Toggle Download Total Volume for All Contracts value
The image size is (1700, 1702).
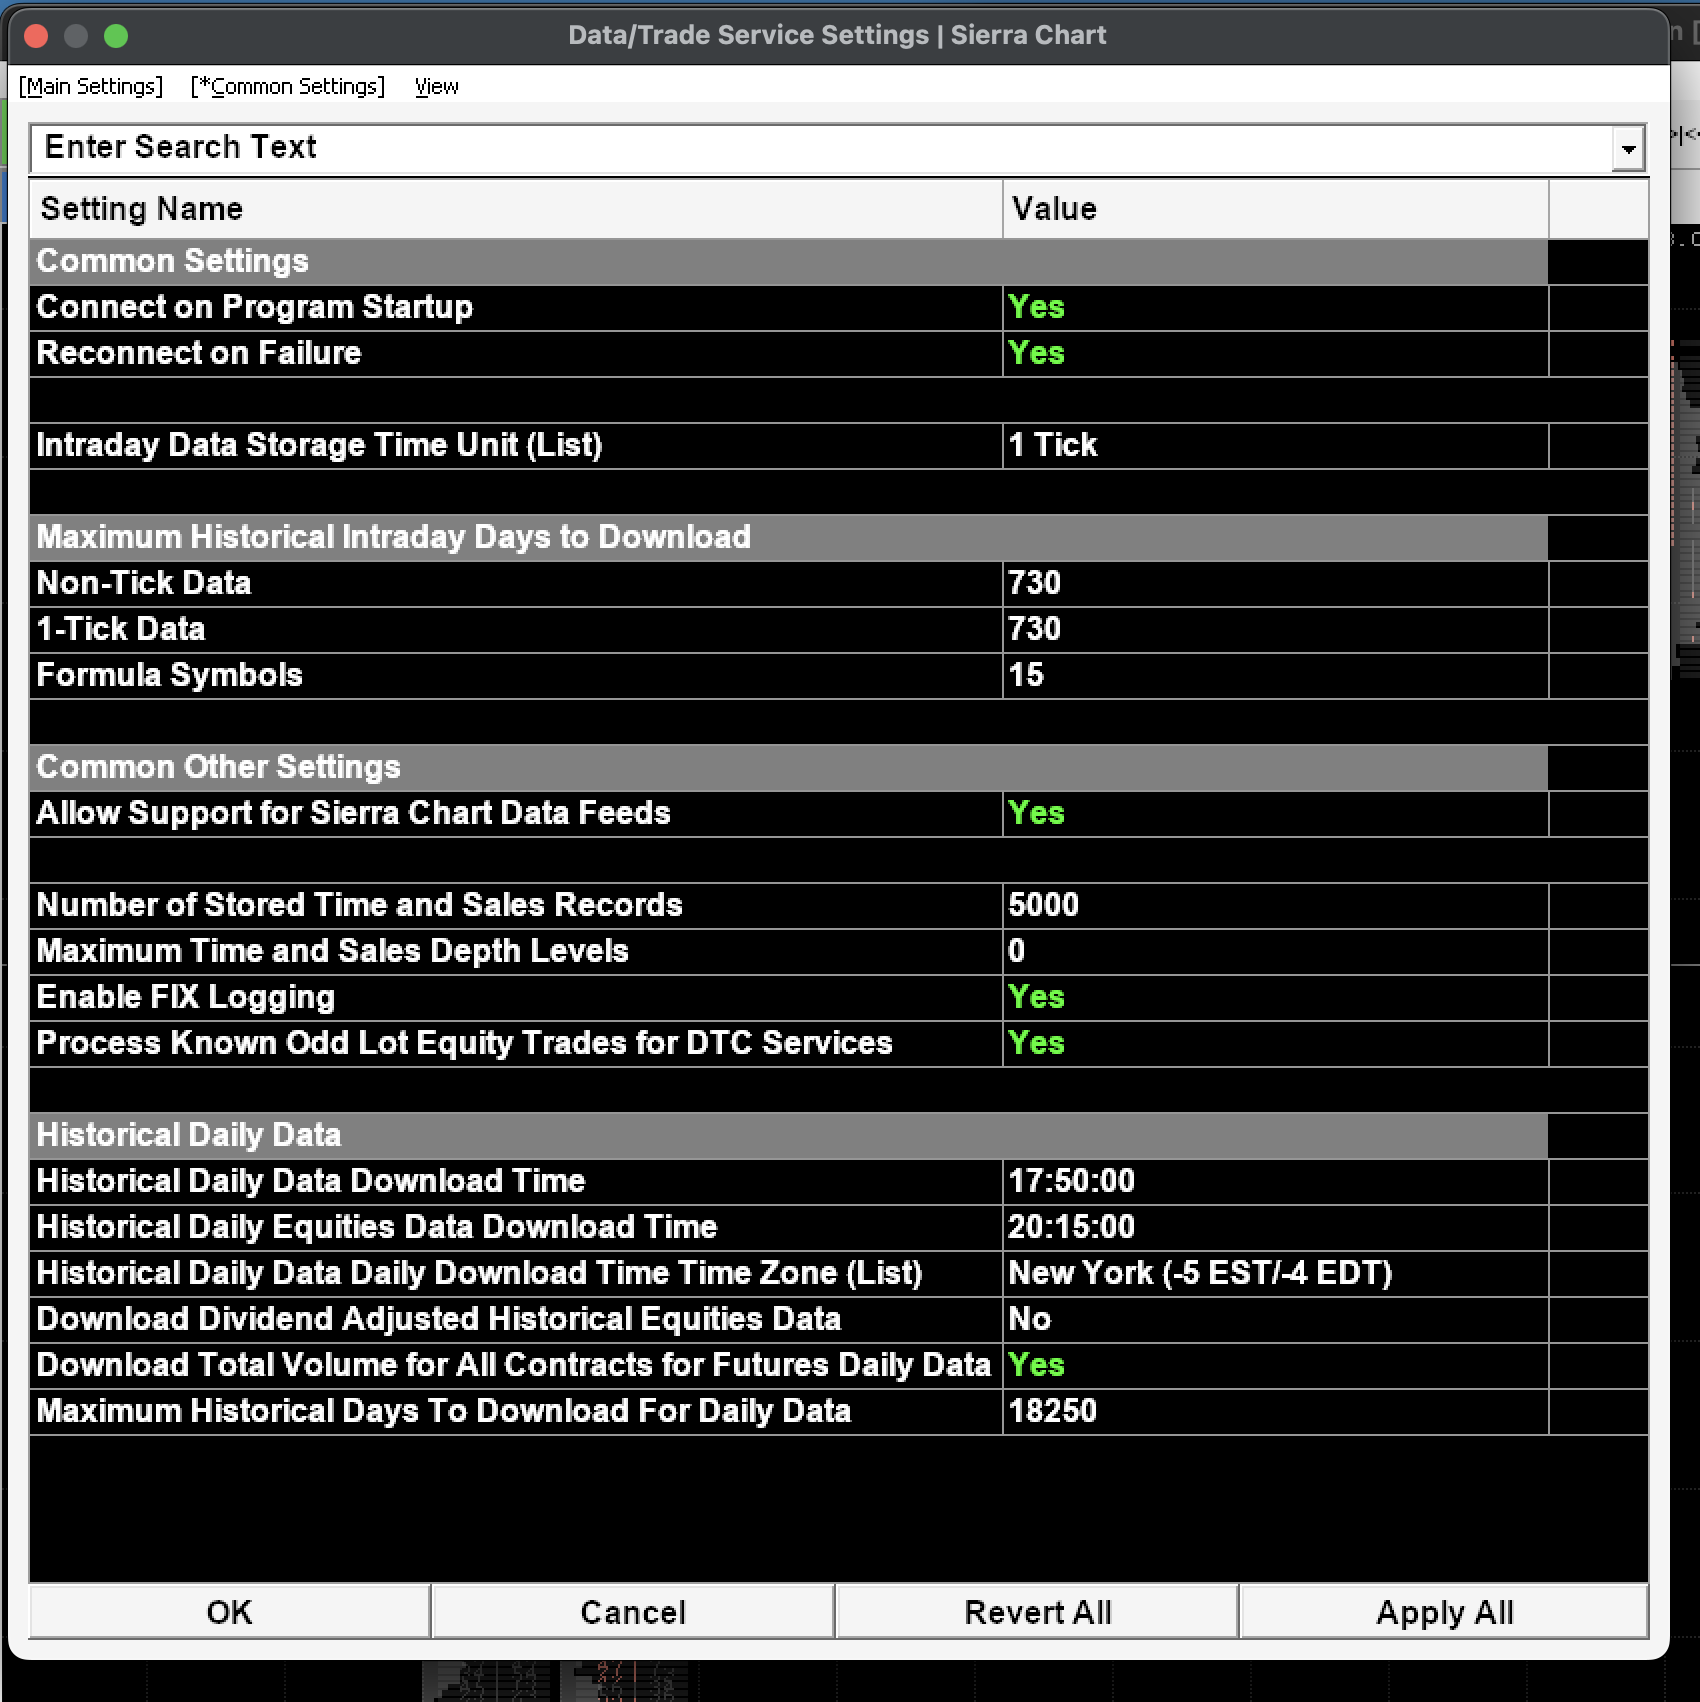click(x=1275, y=1366)
